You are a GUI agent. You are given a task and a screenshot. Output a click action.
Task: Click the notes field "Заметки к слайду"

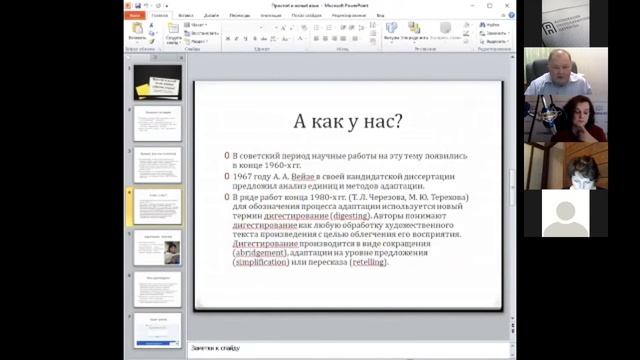click(x=349, y=348)
